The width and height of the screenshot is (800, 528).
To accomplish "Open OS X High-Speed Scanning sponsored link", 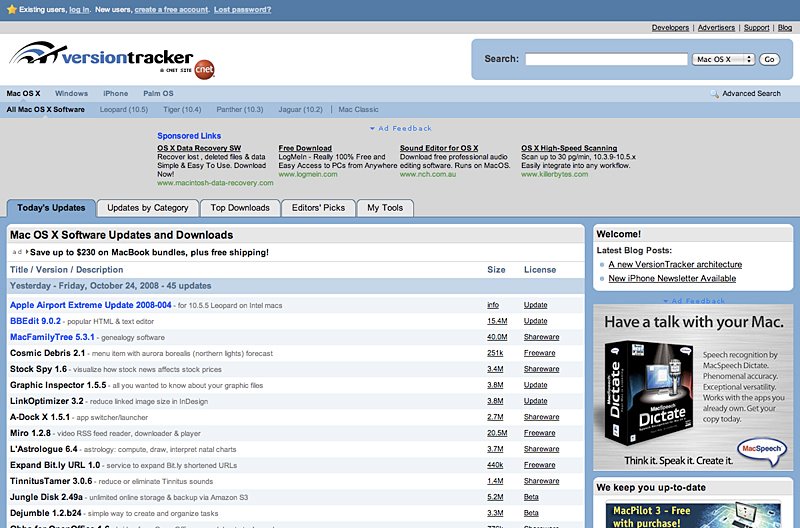I will pos(569,148).
